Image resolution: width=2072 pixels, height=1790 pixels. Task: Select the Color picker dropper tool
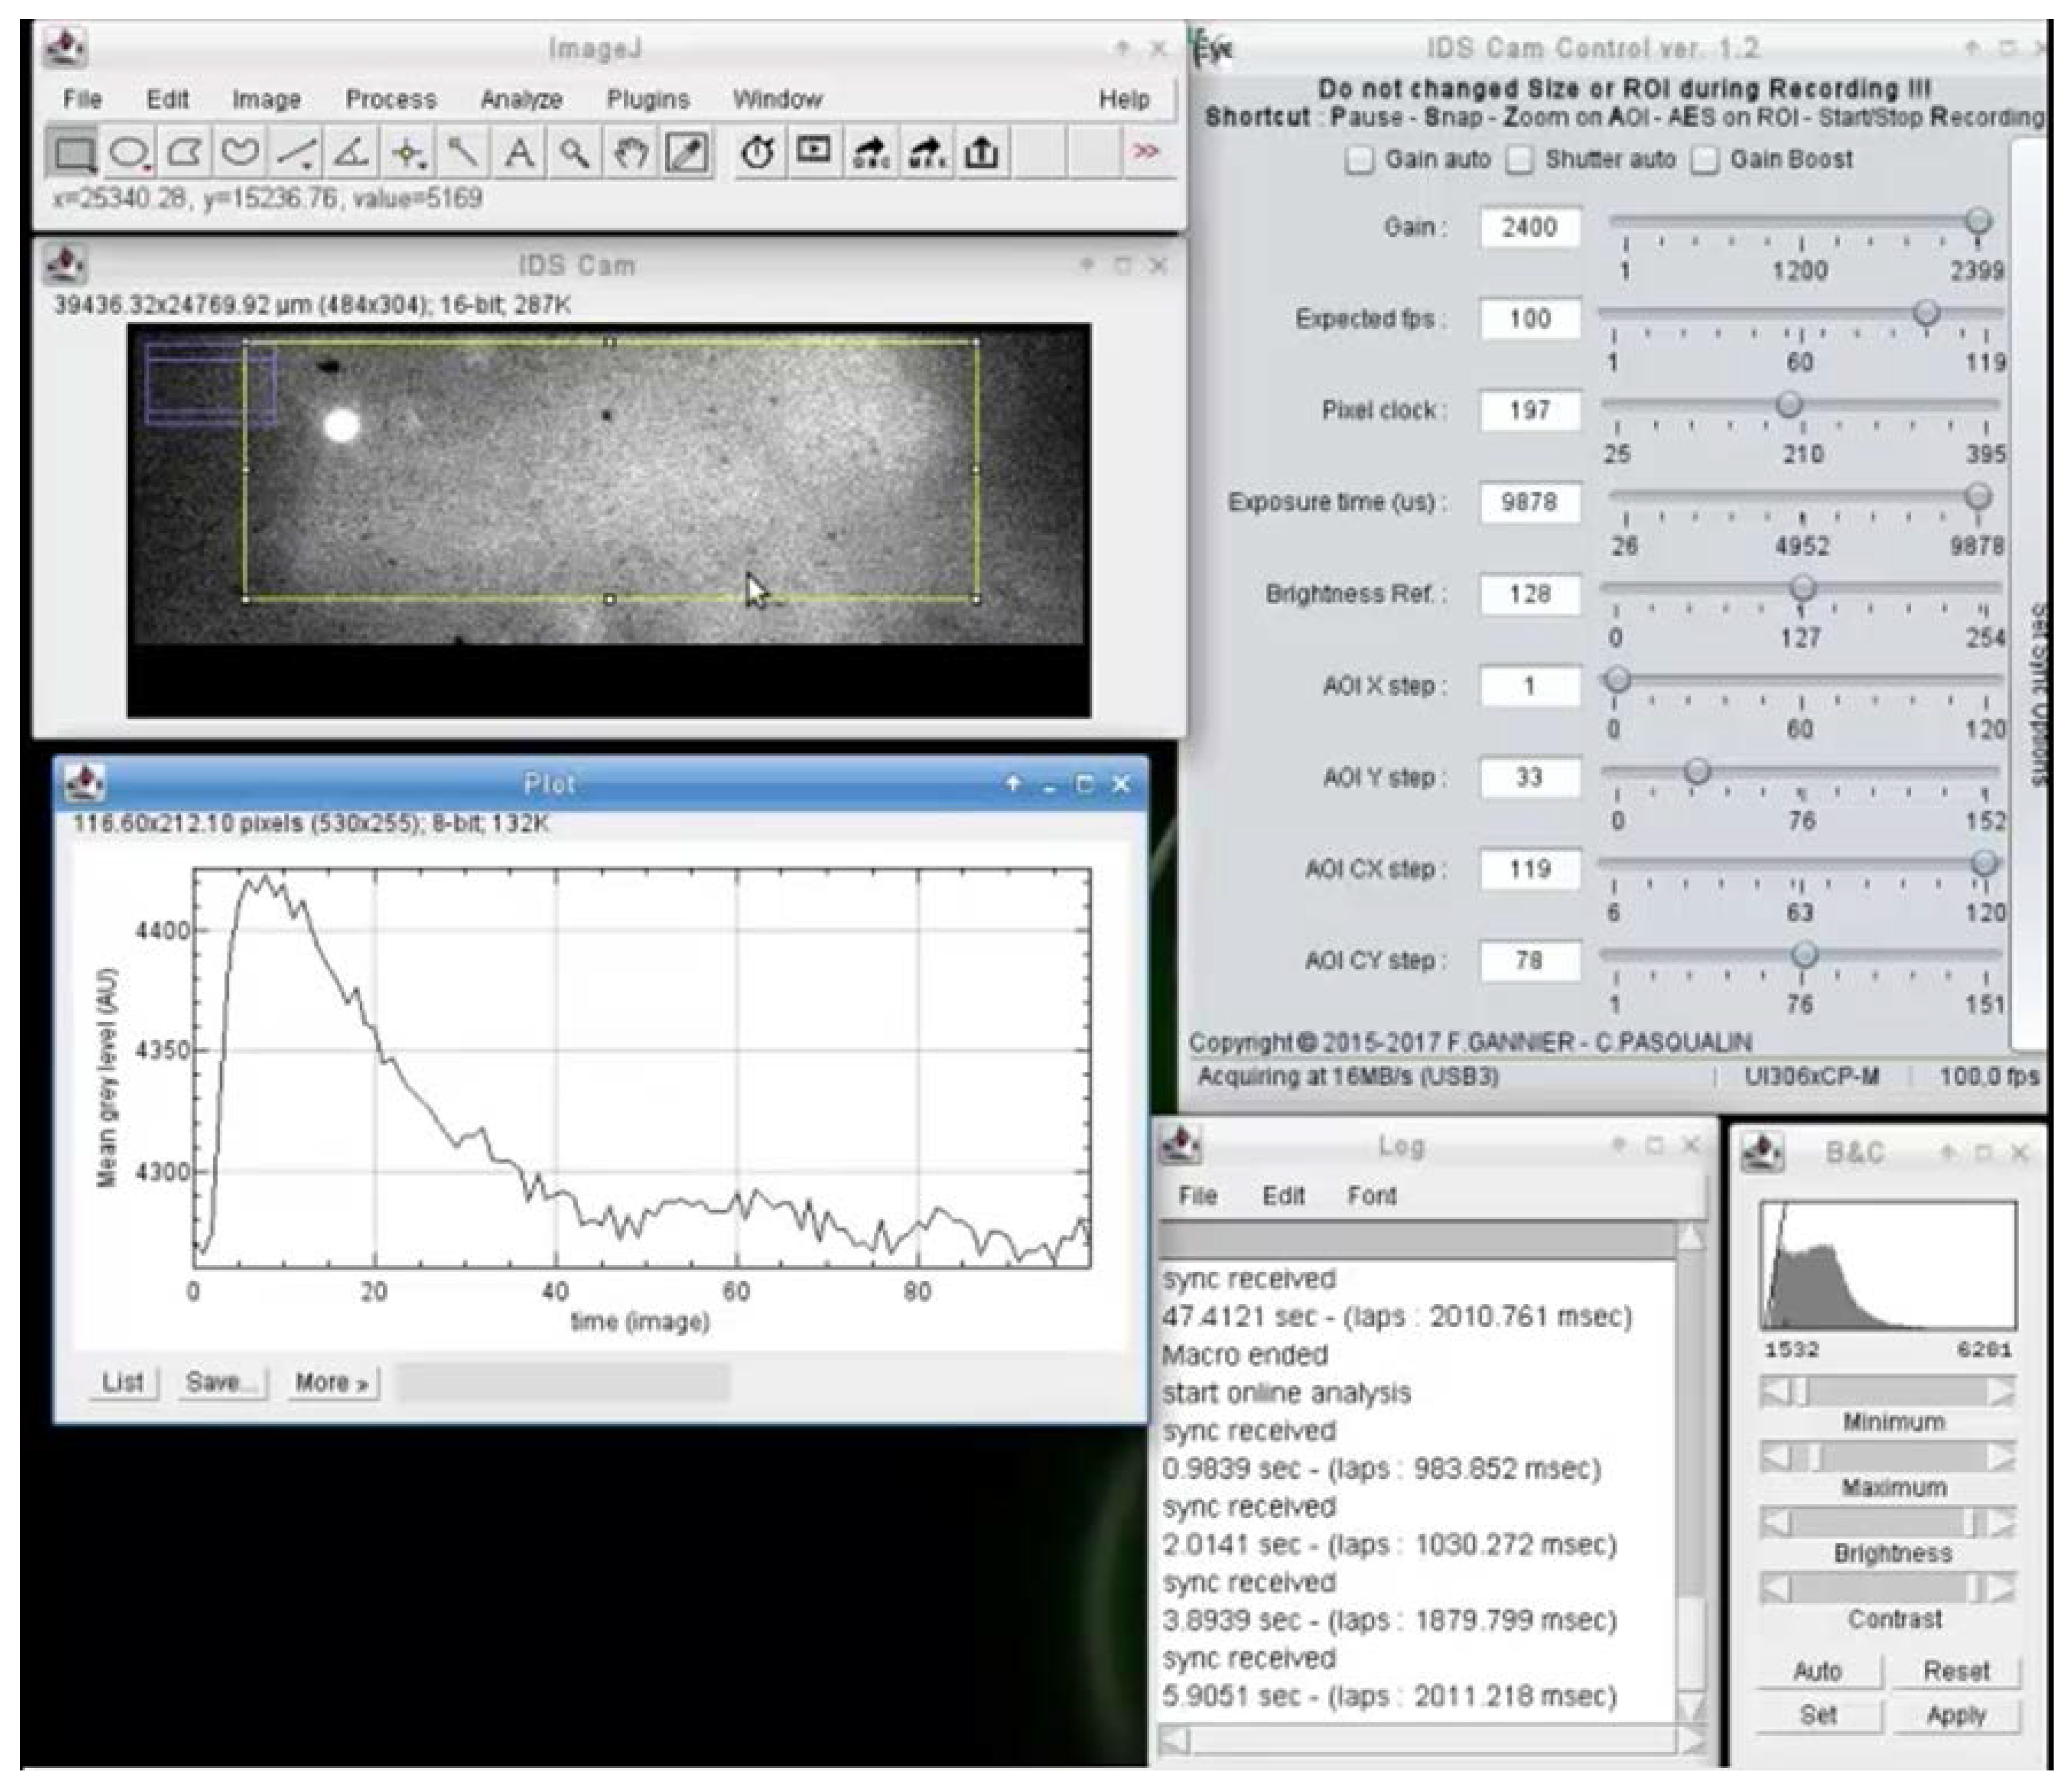pos(687,153)
